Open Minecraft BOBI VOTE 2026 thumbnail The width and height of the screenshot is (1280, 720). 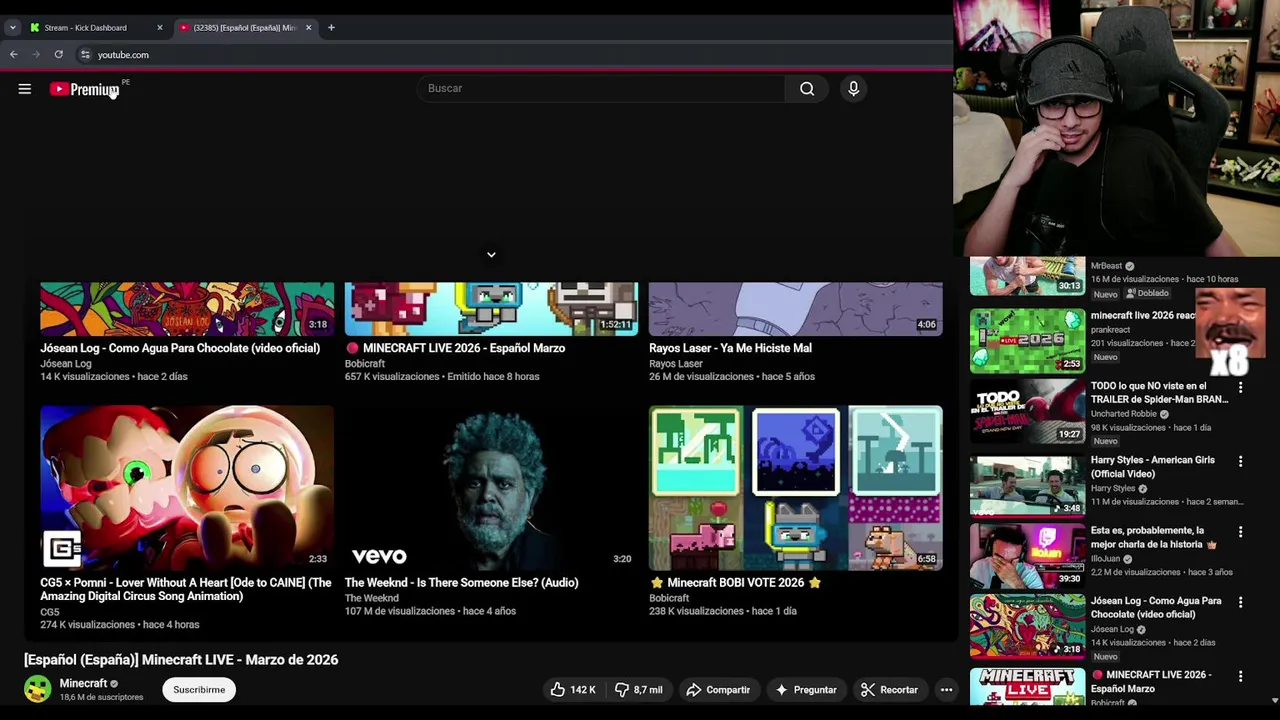[795, 488]
